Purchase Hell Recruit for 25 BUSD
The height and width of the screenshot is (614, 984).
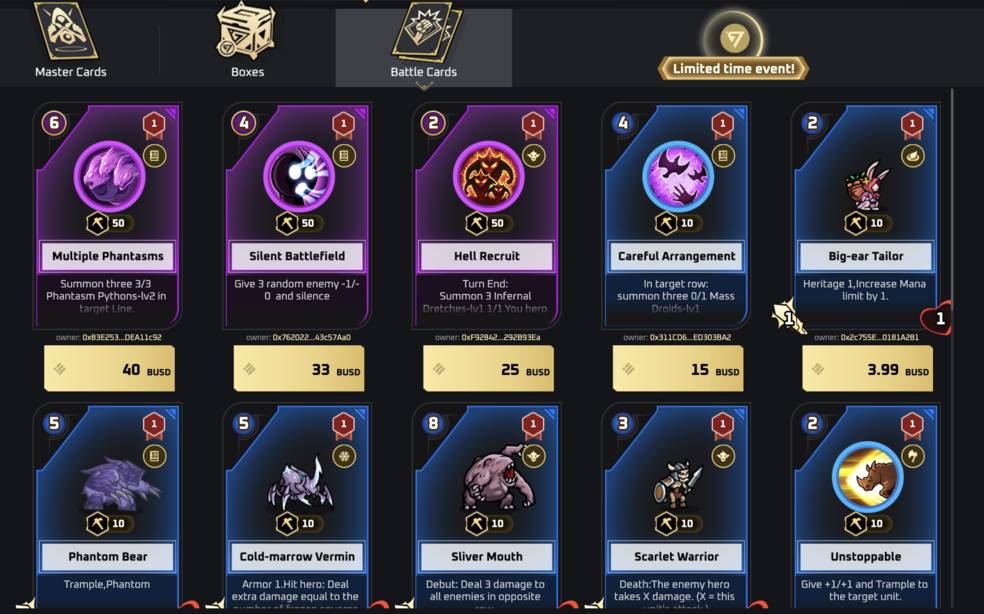coord(488,369)
